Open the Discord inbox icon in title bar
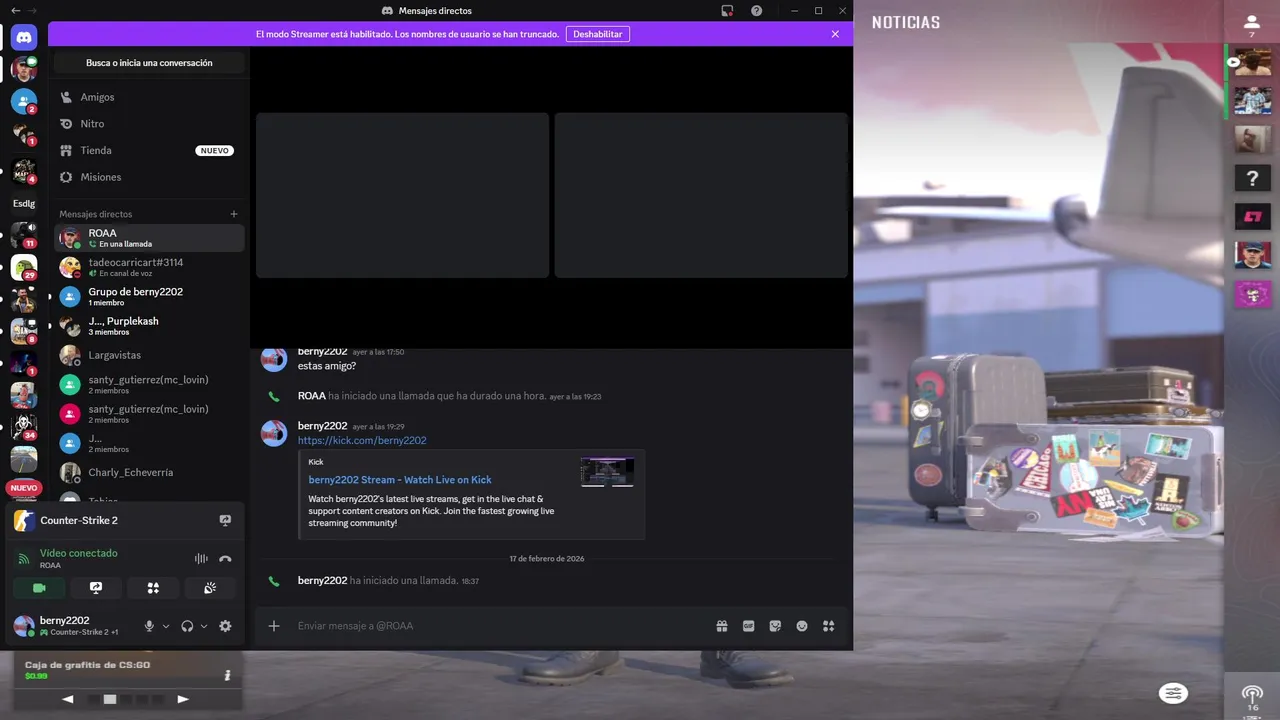 point(727,10)
